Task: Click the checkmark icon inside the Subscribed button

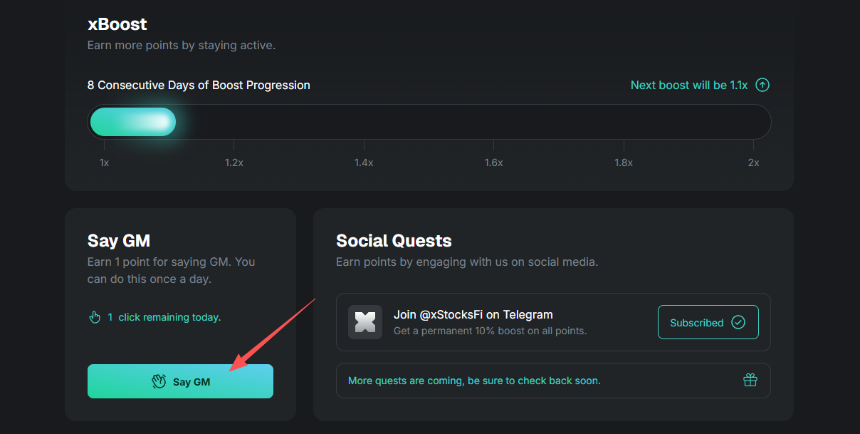Action: (x=738, y=322)
